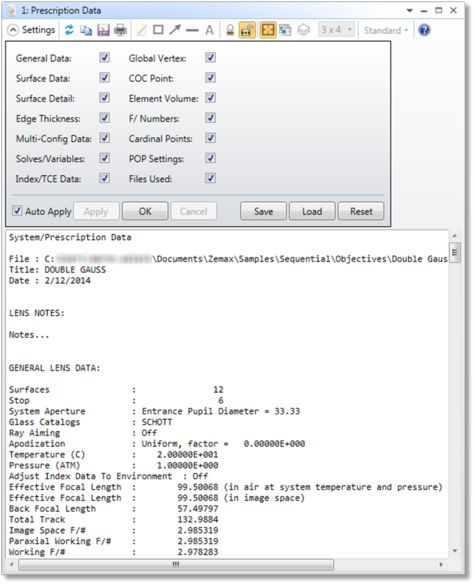Click the greyed layers stack icon
The height and width of the screenshot is (584, 475).
click(x=304, y=30)
